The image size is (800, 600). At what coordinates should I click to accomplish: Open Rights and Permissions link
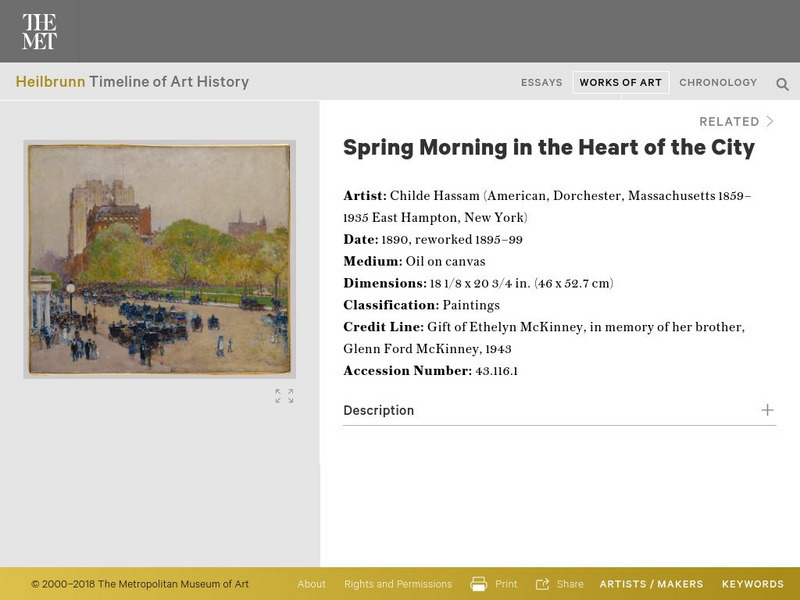pyautogui.click(x=398, y=584)
